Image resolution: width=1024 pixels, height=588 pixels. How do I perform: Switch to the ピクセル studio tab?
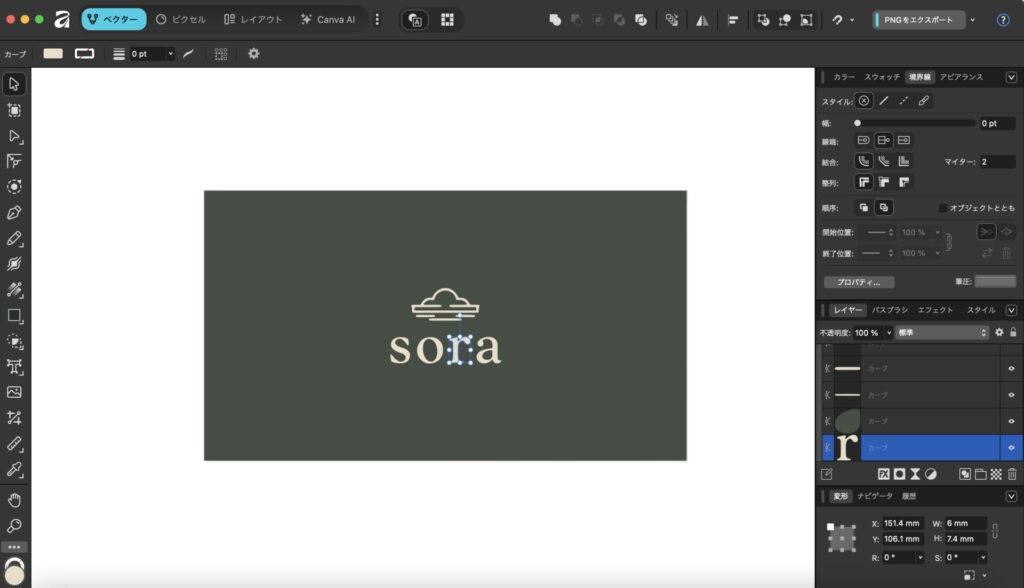coord(181,20)
